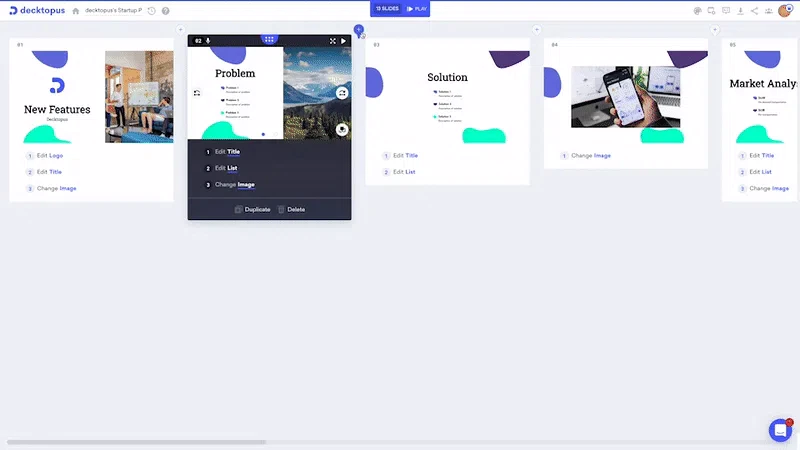Open the 13 Slides overview button
This screenshot has width=800, height=450.
[x=387, y=9]
